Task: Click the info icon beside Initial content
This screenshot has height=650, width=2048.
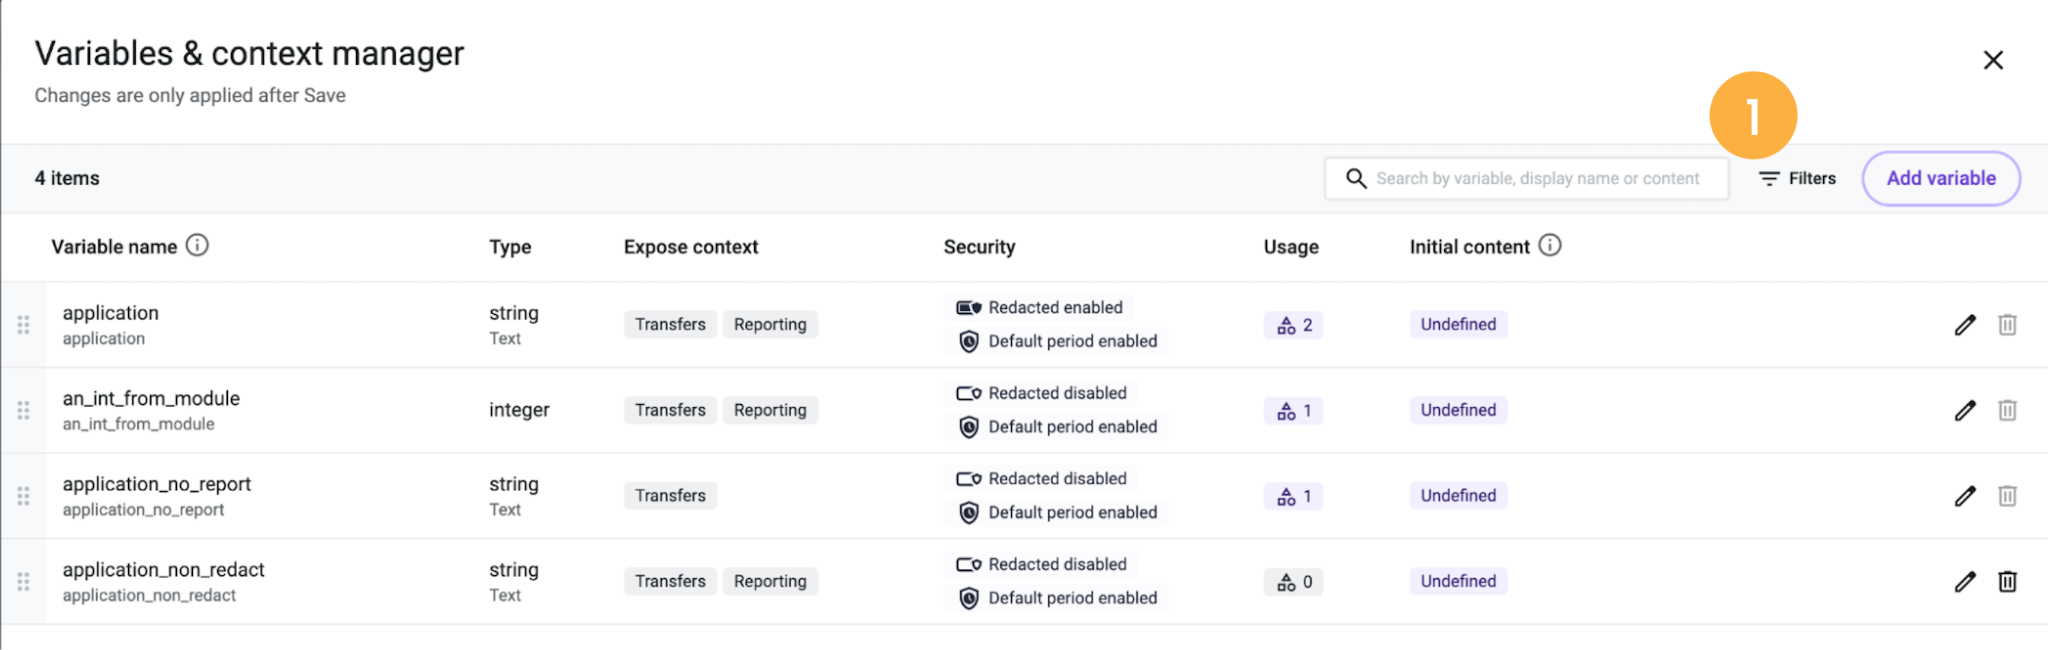Action: click(x=1550, y=245)
